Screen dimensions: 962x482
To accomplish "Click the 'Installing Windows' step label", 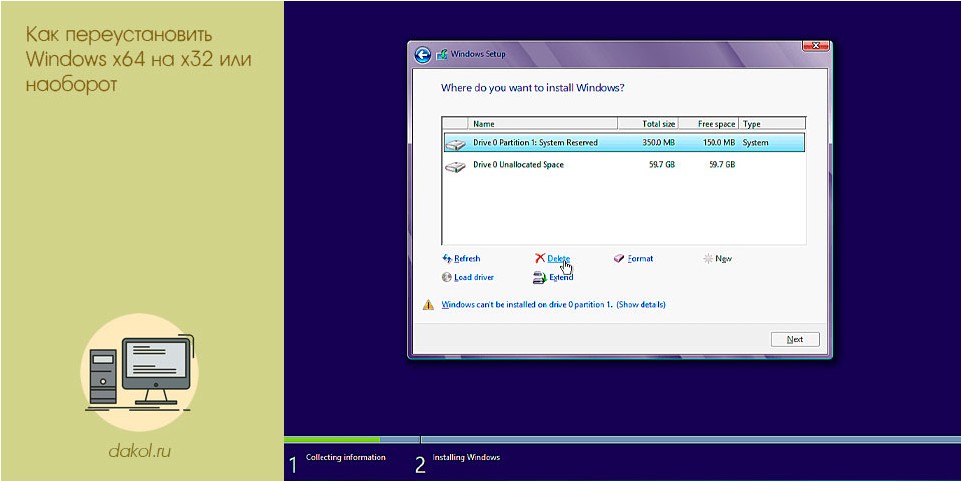I will [466, 457].
